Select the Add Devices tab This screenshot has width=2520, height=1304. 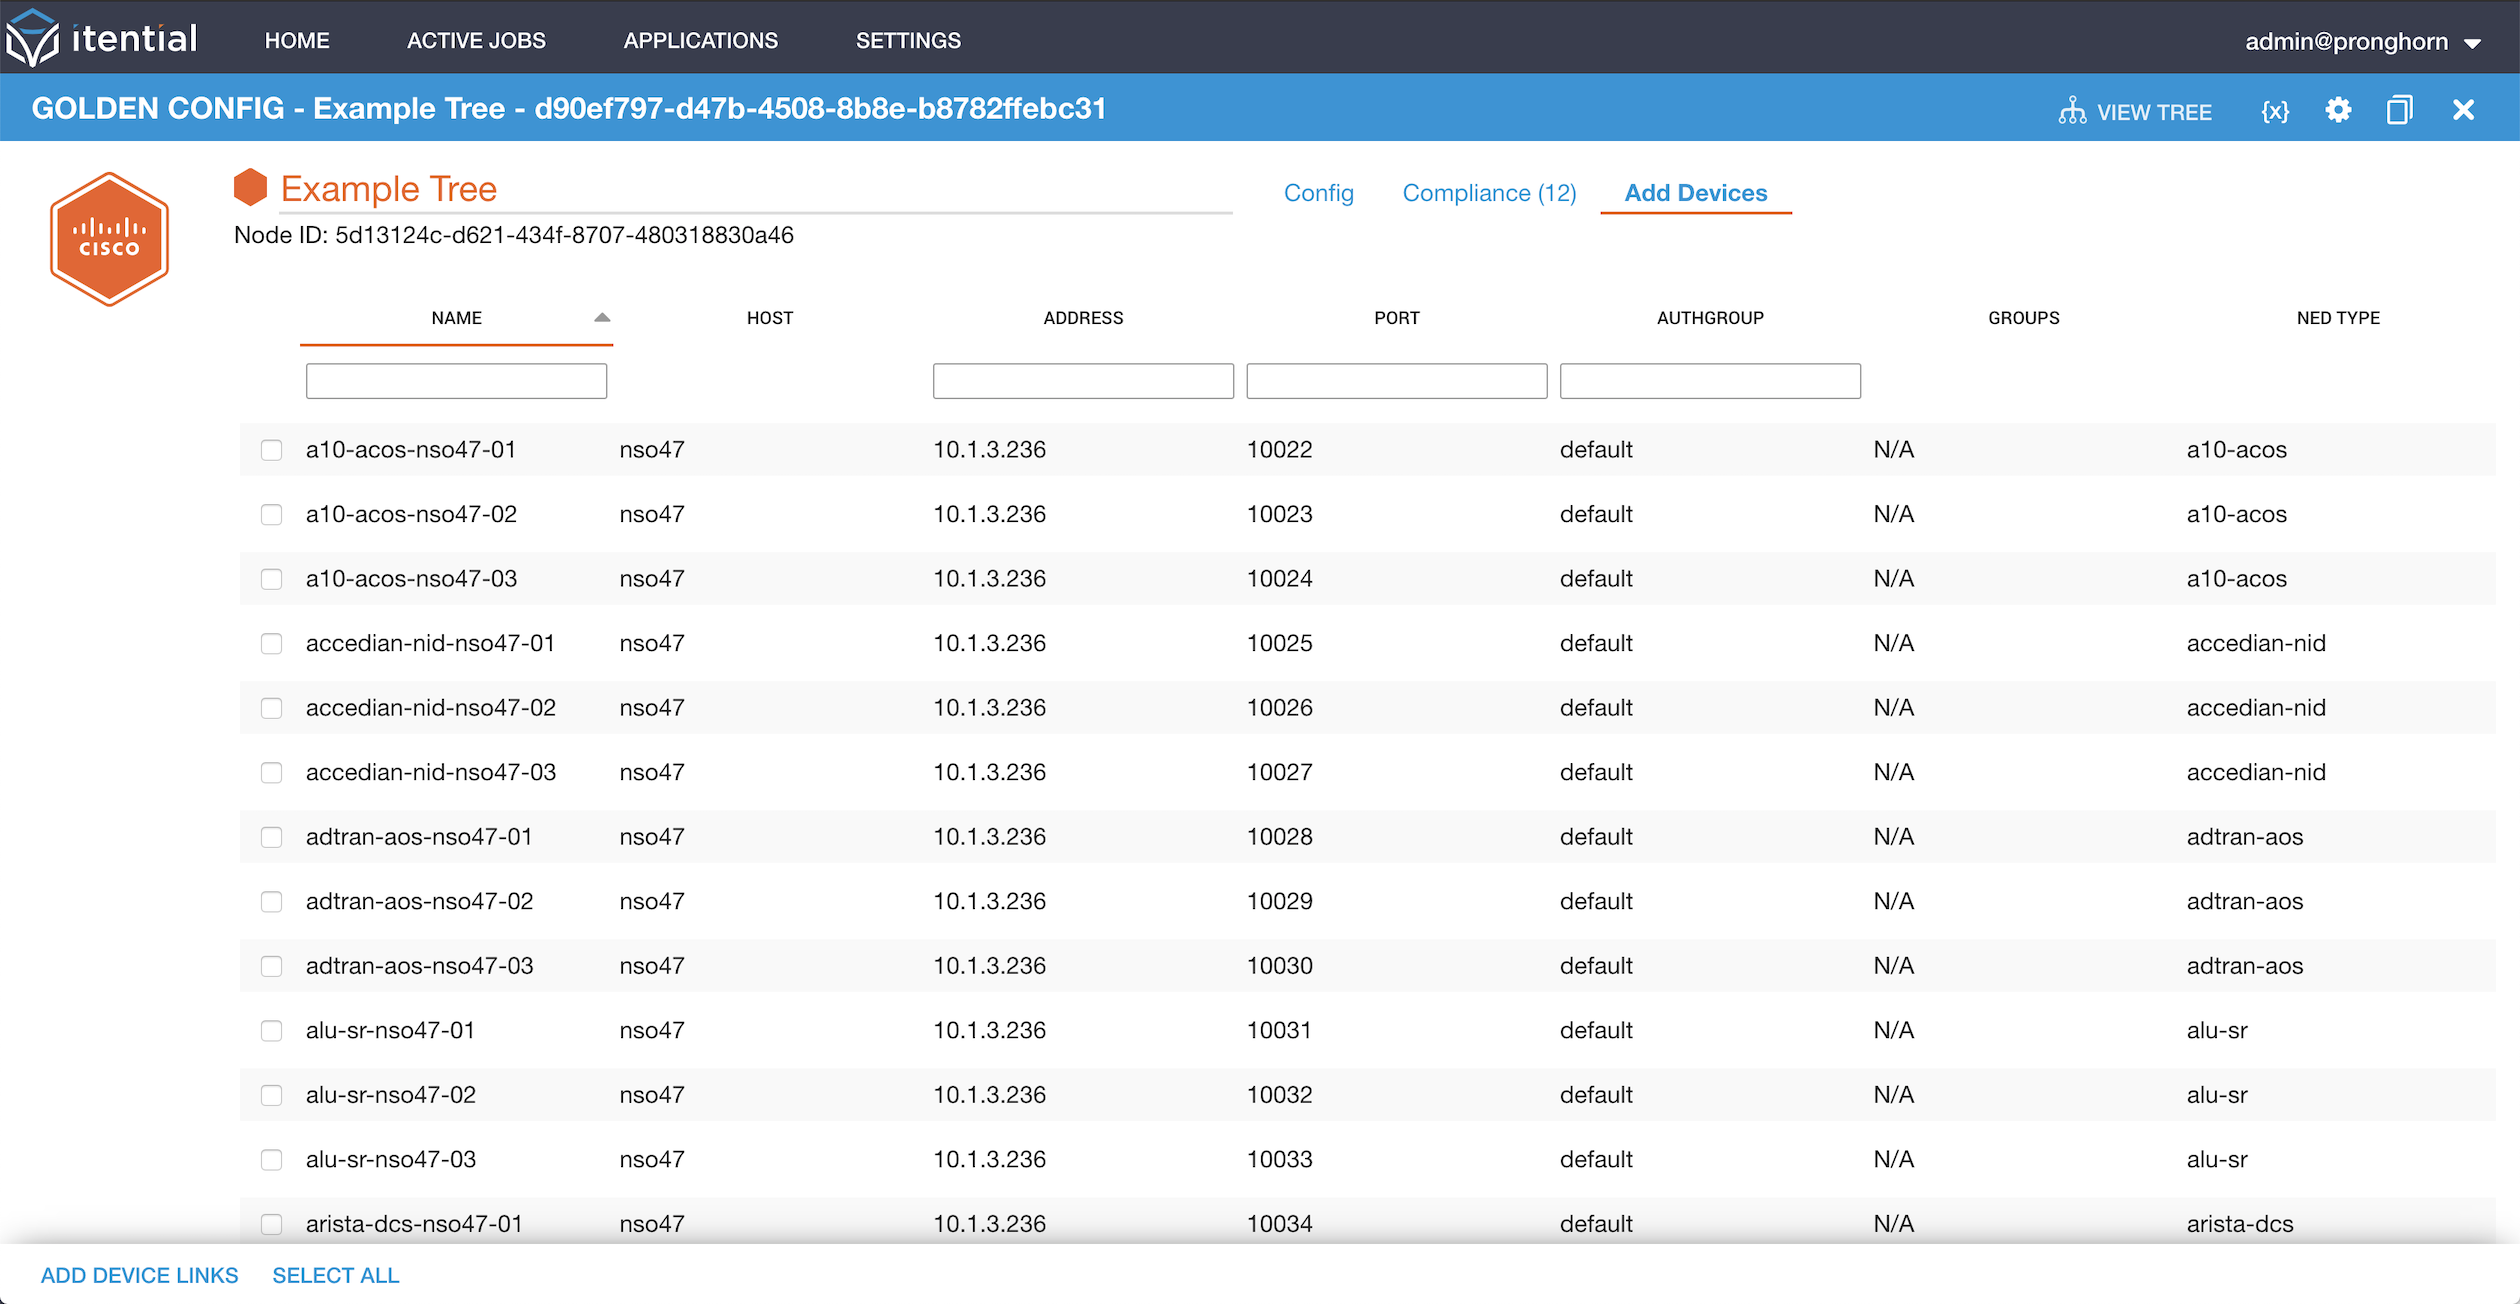click(1696, 193)
